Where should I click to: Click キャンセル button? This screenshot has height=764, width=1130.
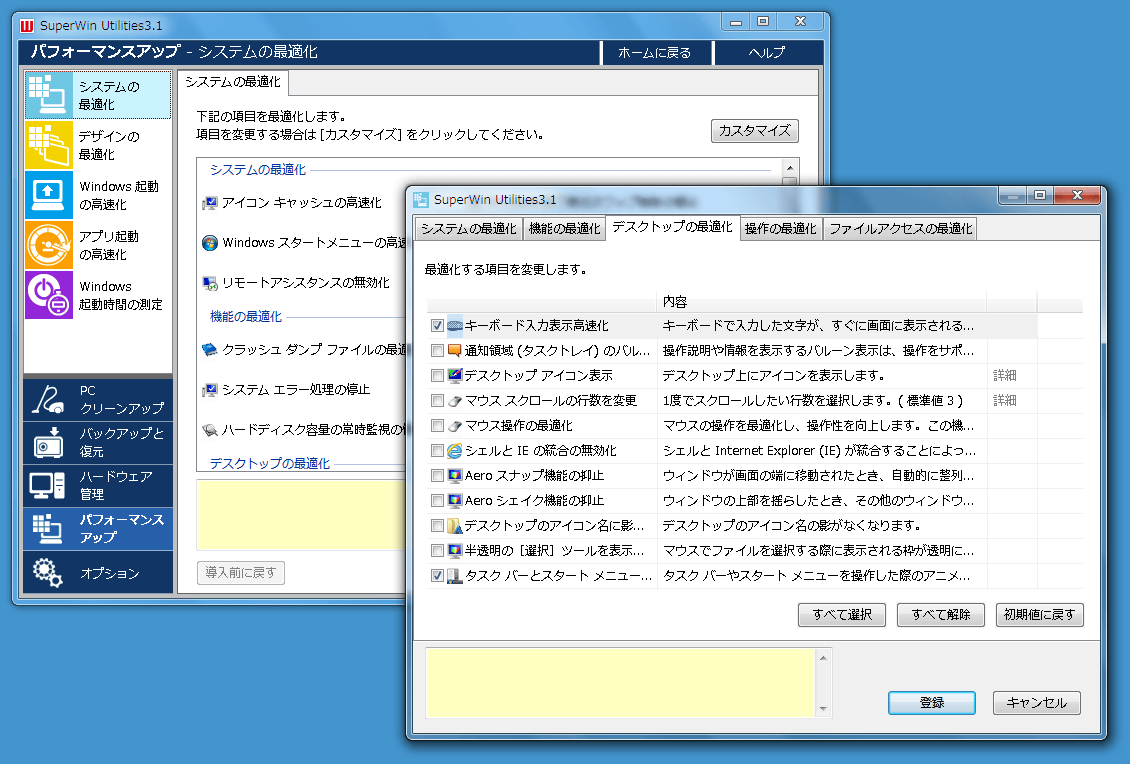pyautogui.click(x=1036, y=703)
